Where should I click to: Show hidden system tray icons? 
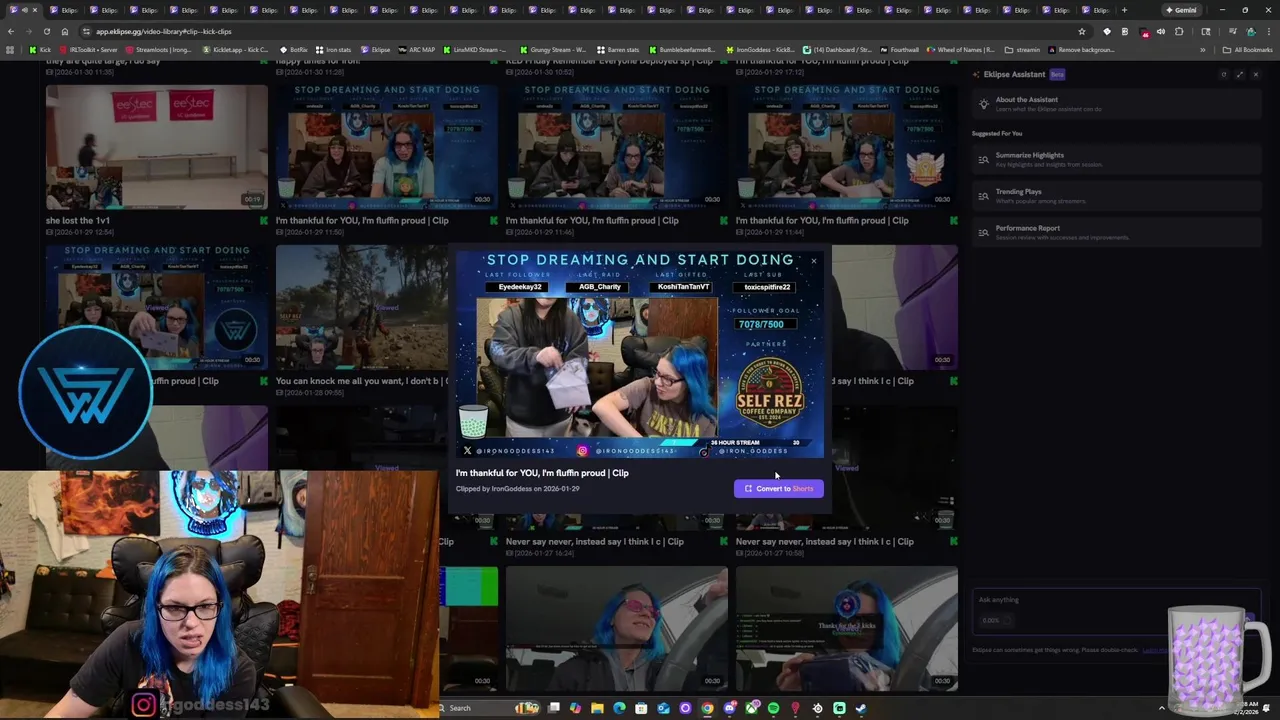point(1162,708)
